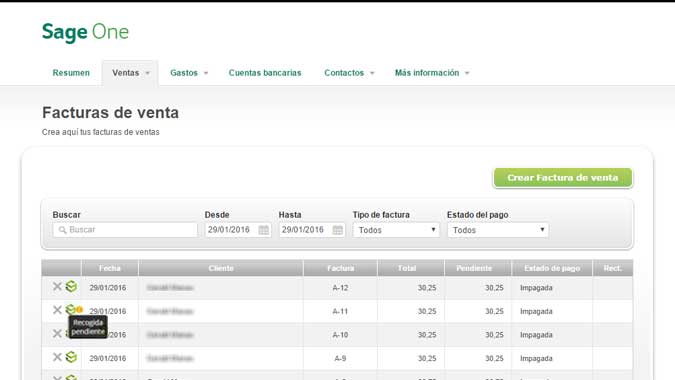Open the Ventas menu tab
This screenshot has width=675, height=380.
pos(130,73)
